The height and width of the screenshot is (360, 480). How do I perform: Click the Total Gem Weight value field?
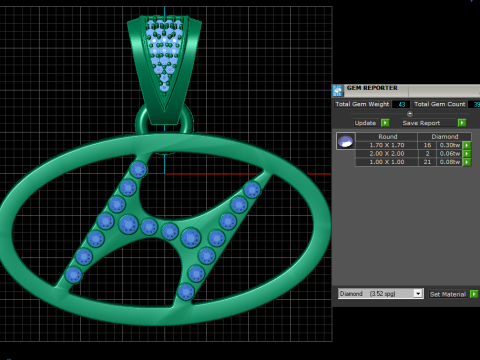[401, 104]
